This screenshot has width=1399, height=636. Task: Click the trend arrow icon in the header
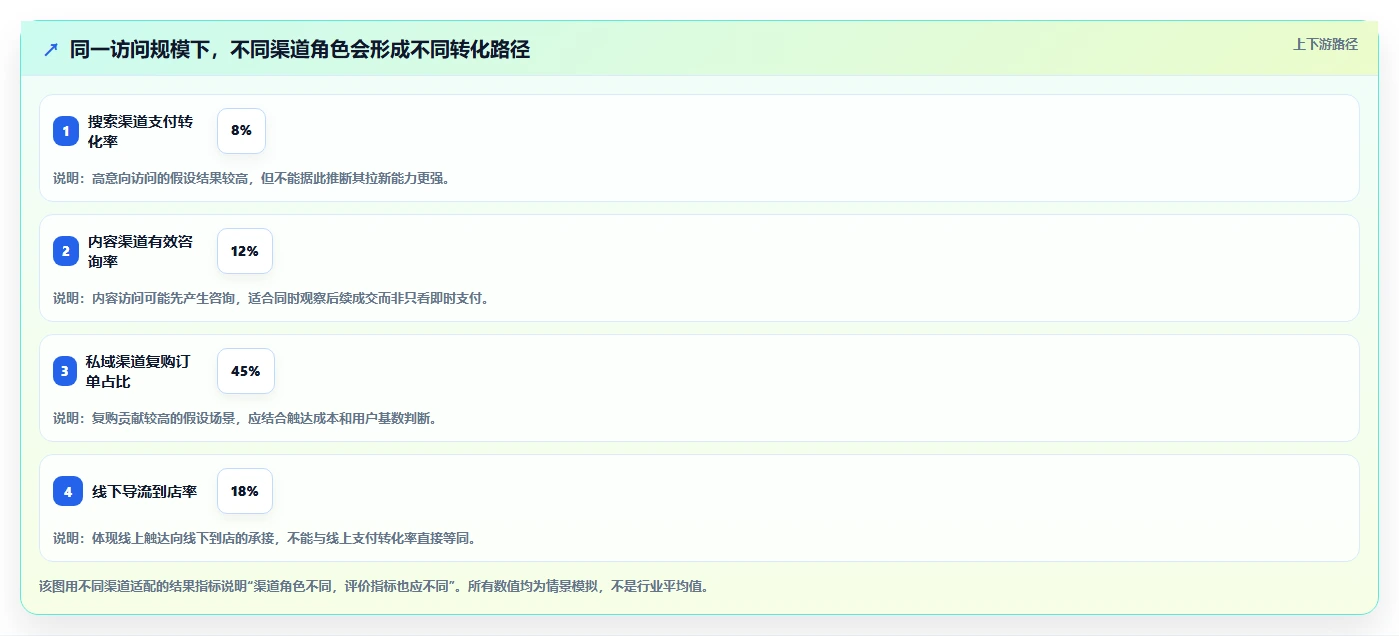[x=51, y=49]
